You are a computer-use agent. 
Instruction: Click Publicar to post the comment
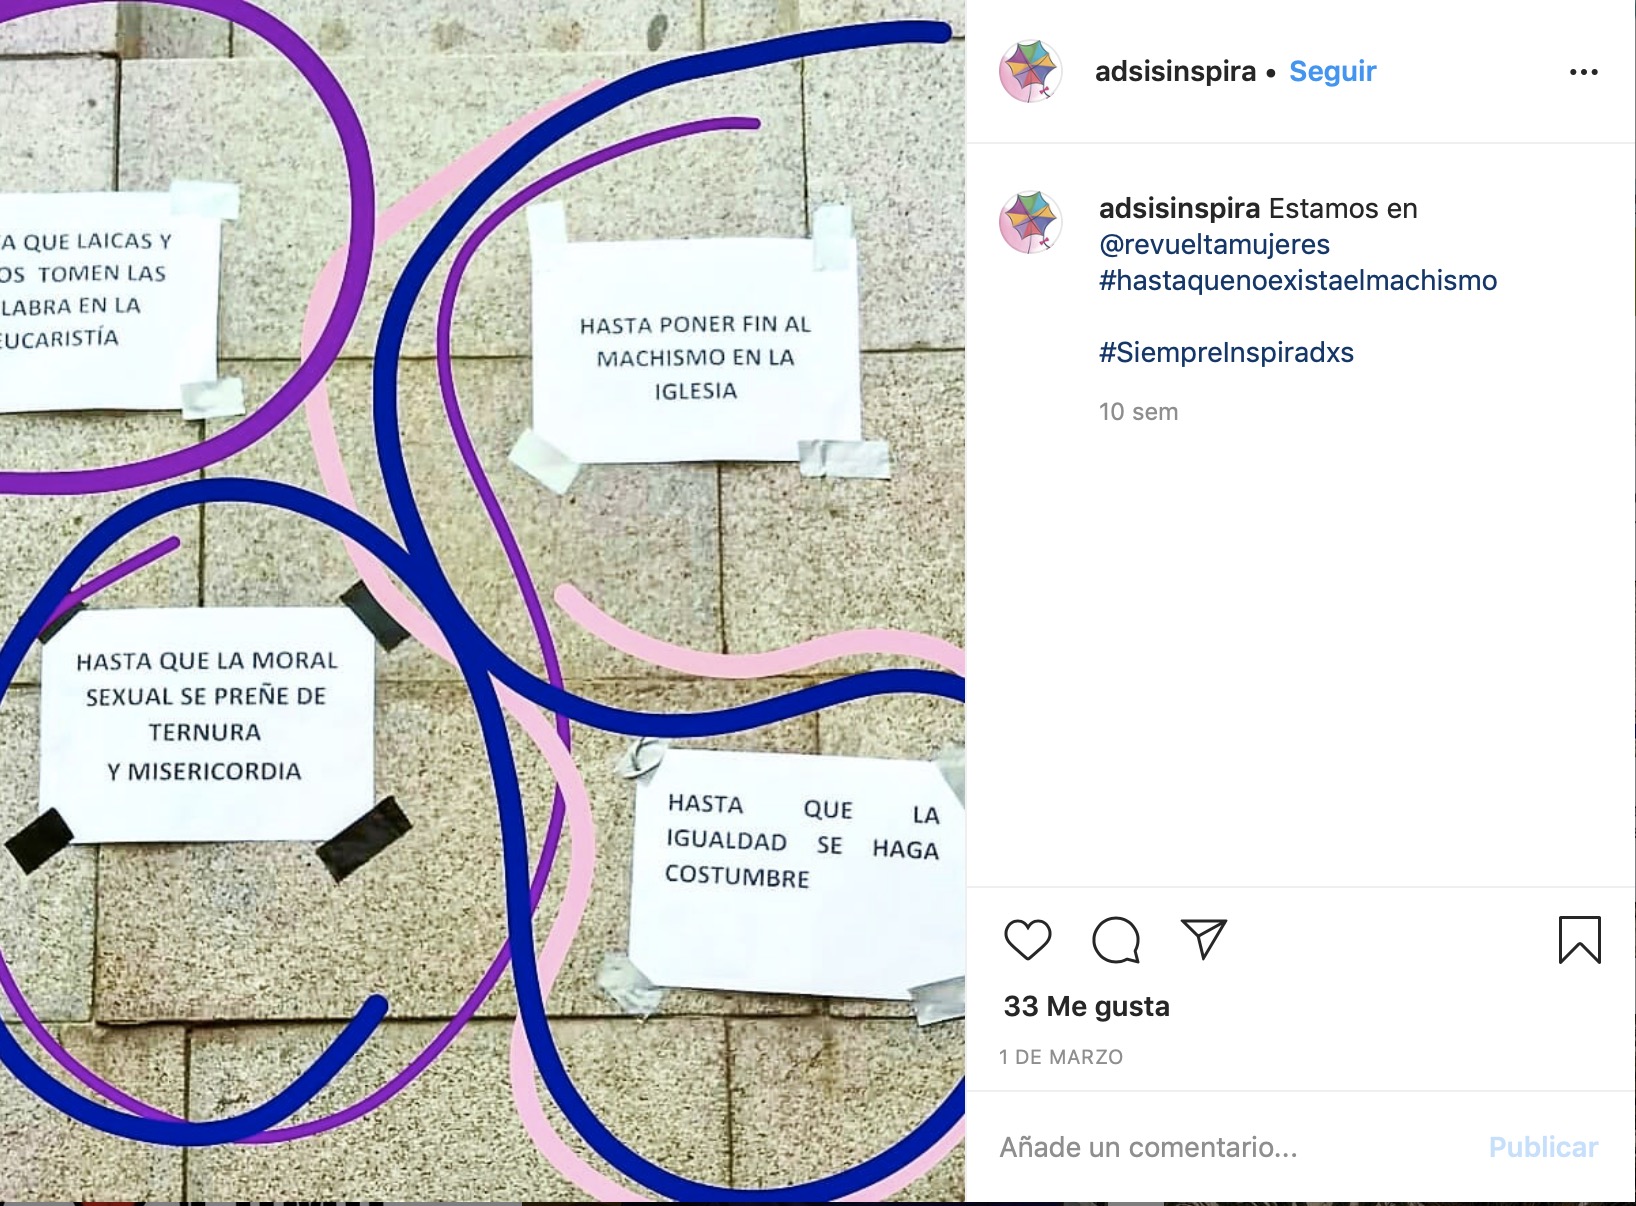[1543, 1147]
